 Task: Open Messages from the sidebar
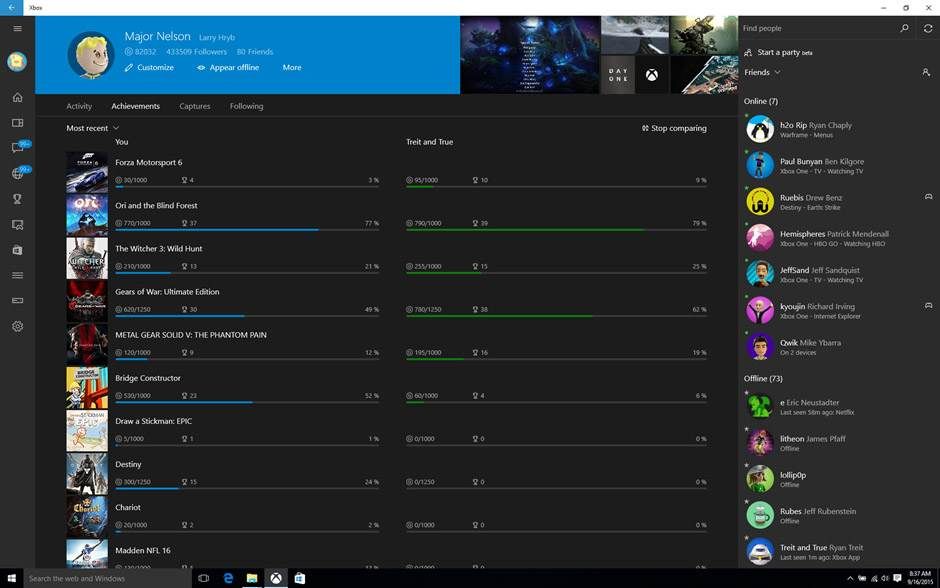[17, 148]
